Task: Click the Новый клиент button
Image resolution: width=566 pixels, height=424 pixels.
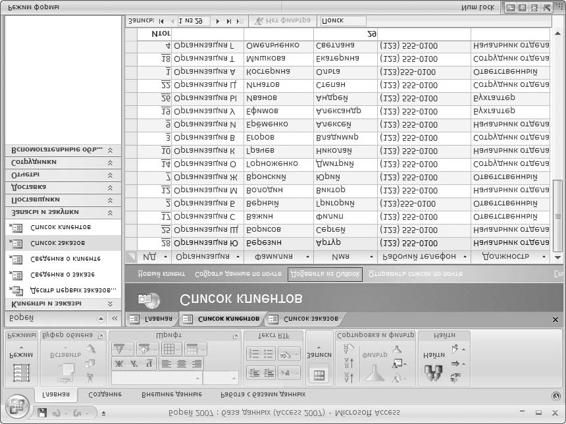Action: [161, 274]
